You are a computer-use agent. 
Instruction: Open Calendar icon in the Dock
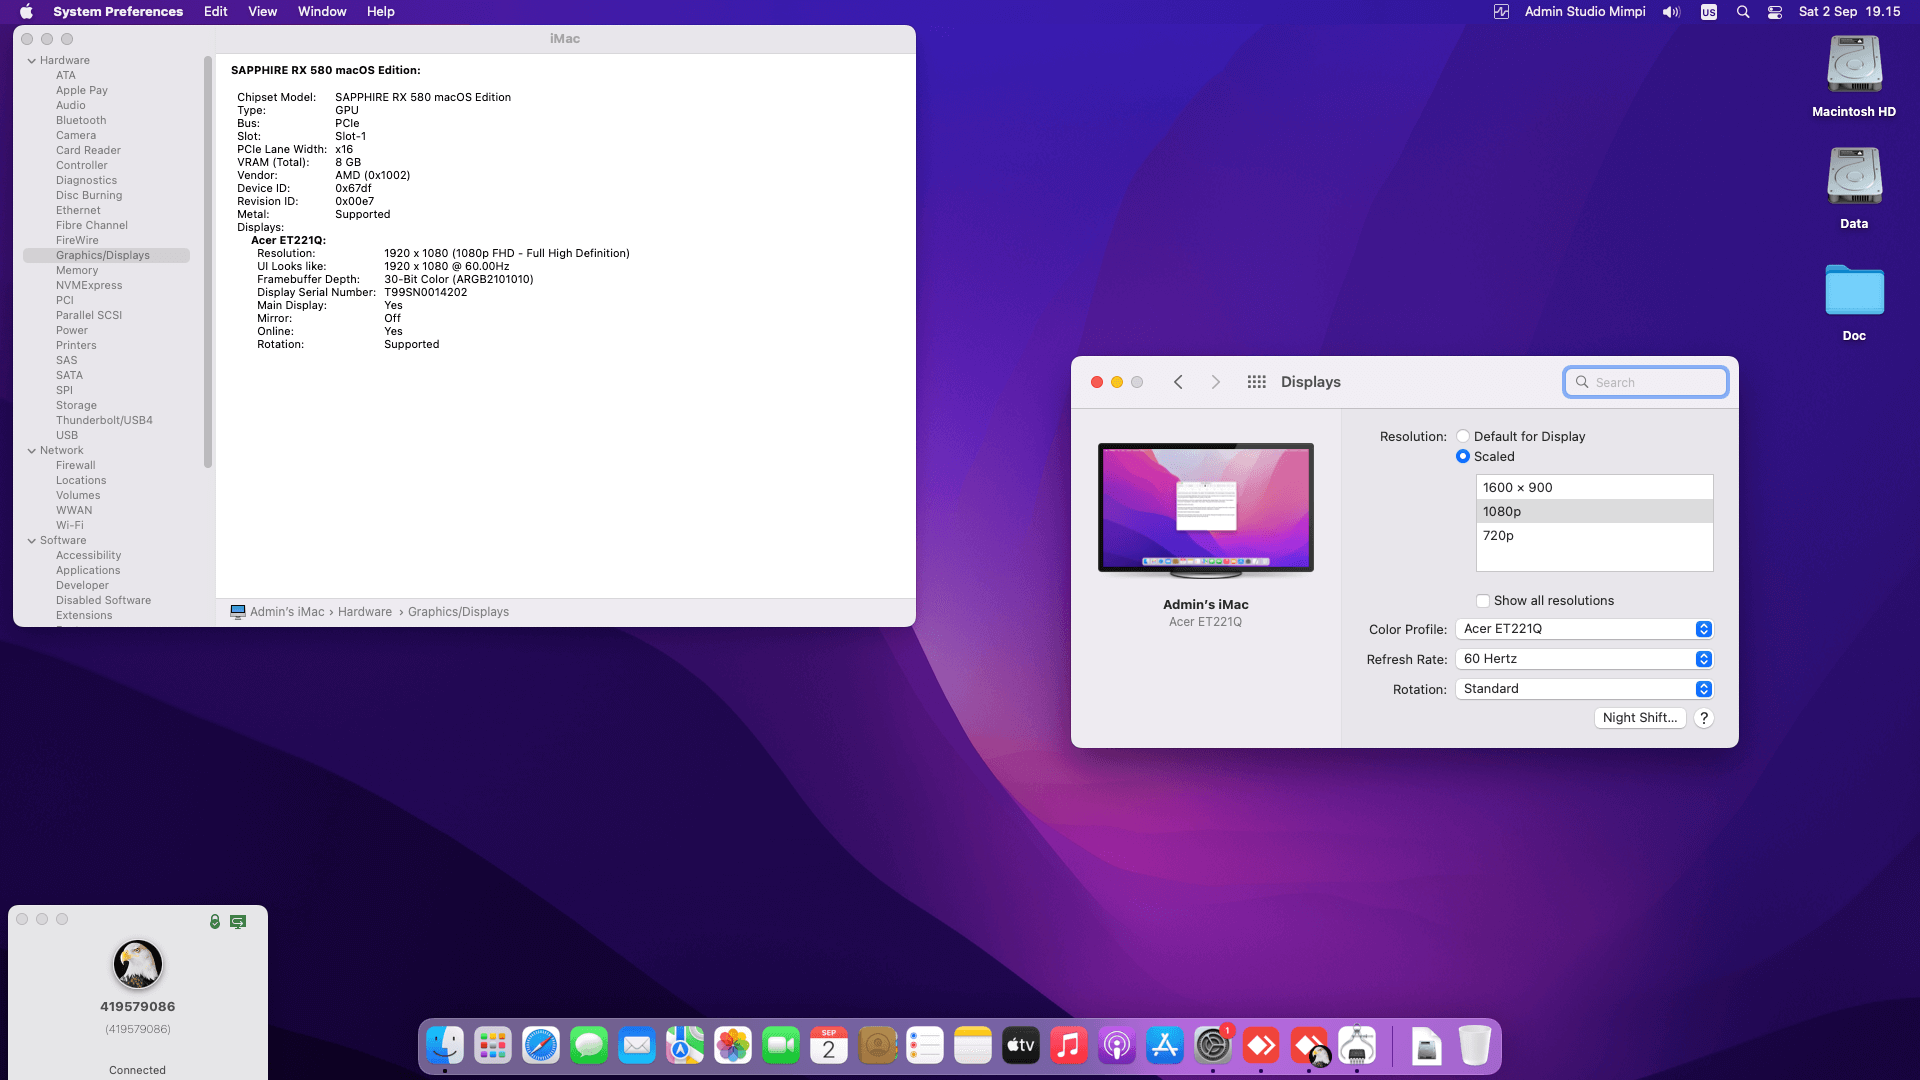pos(829,1046)
